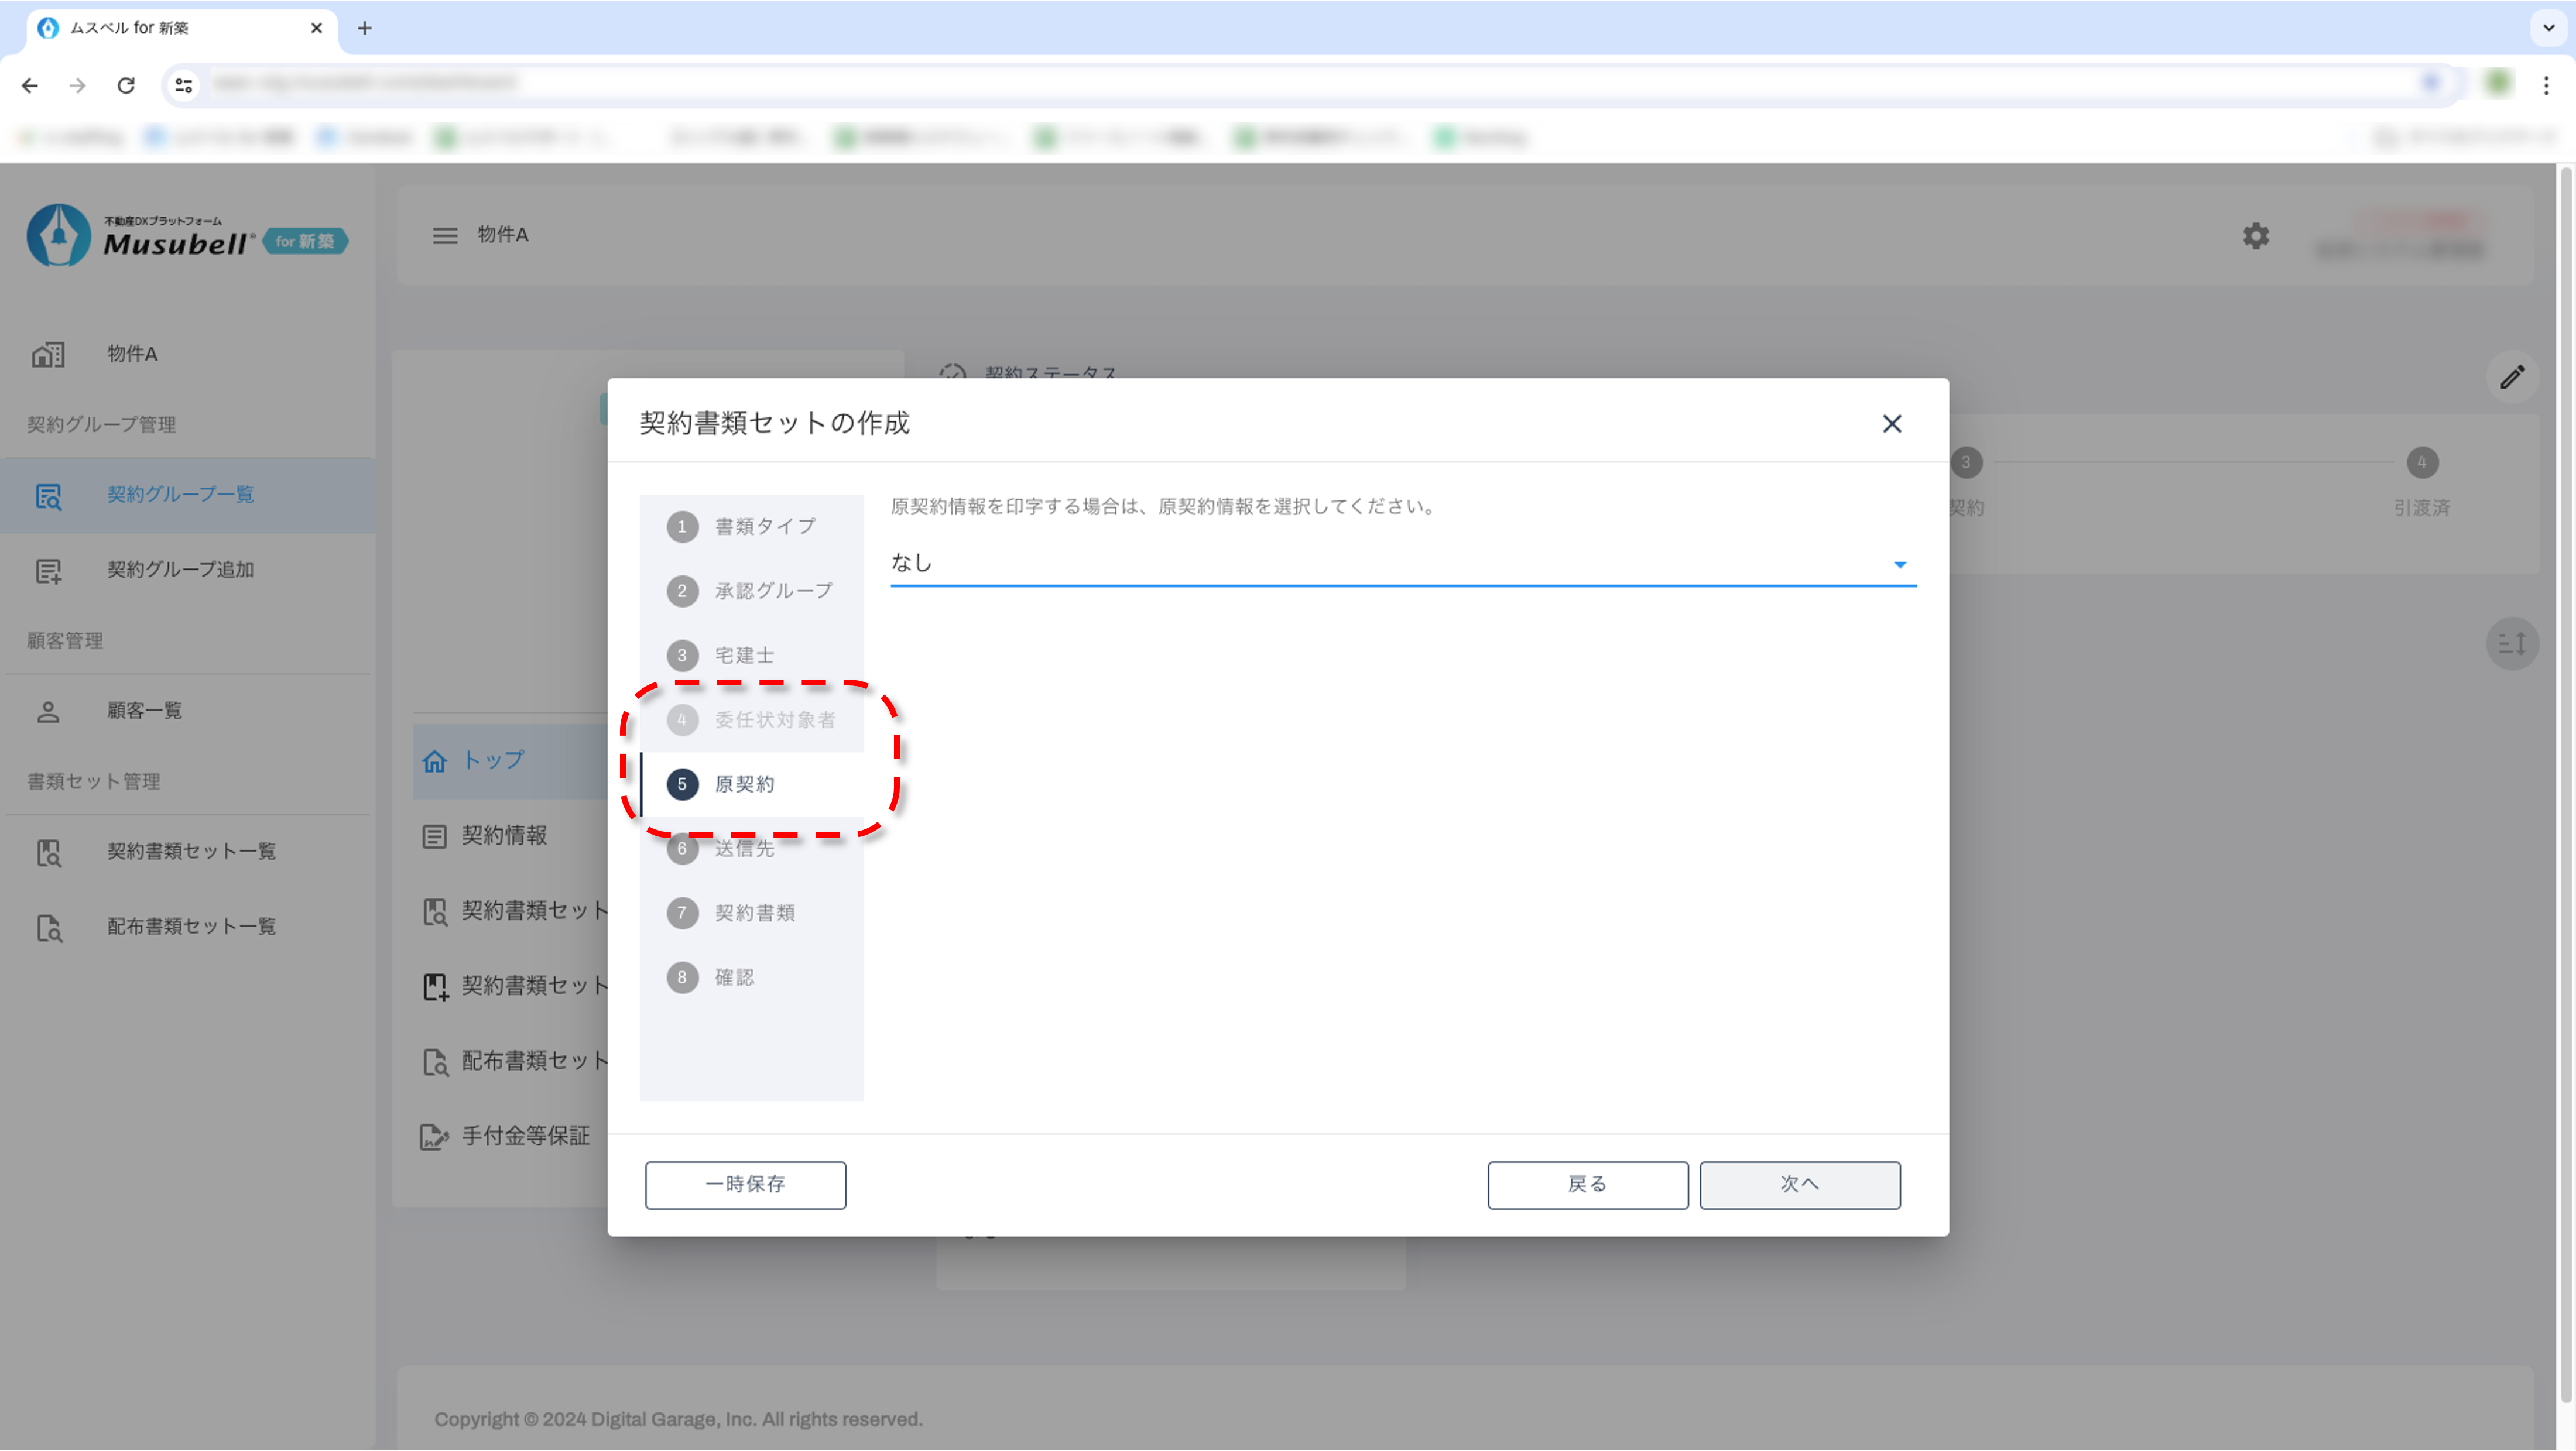Click the hamburger menu icon beside 物件A
This screenshot has width=2576, height=1451.
coord(445,235)
